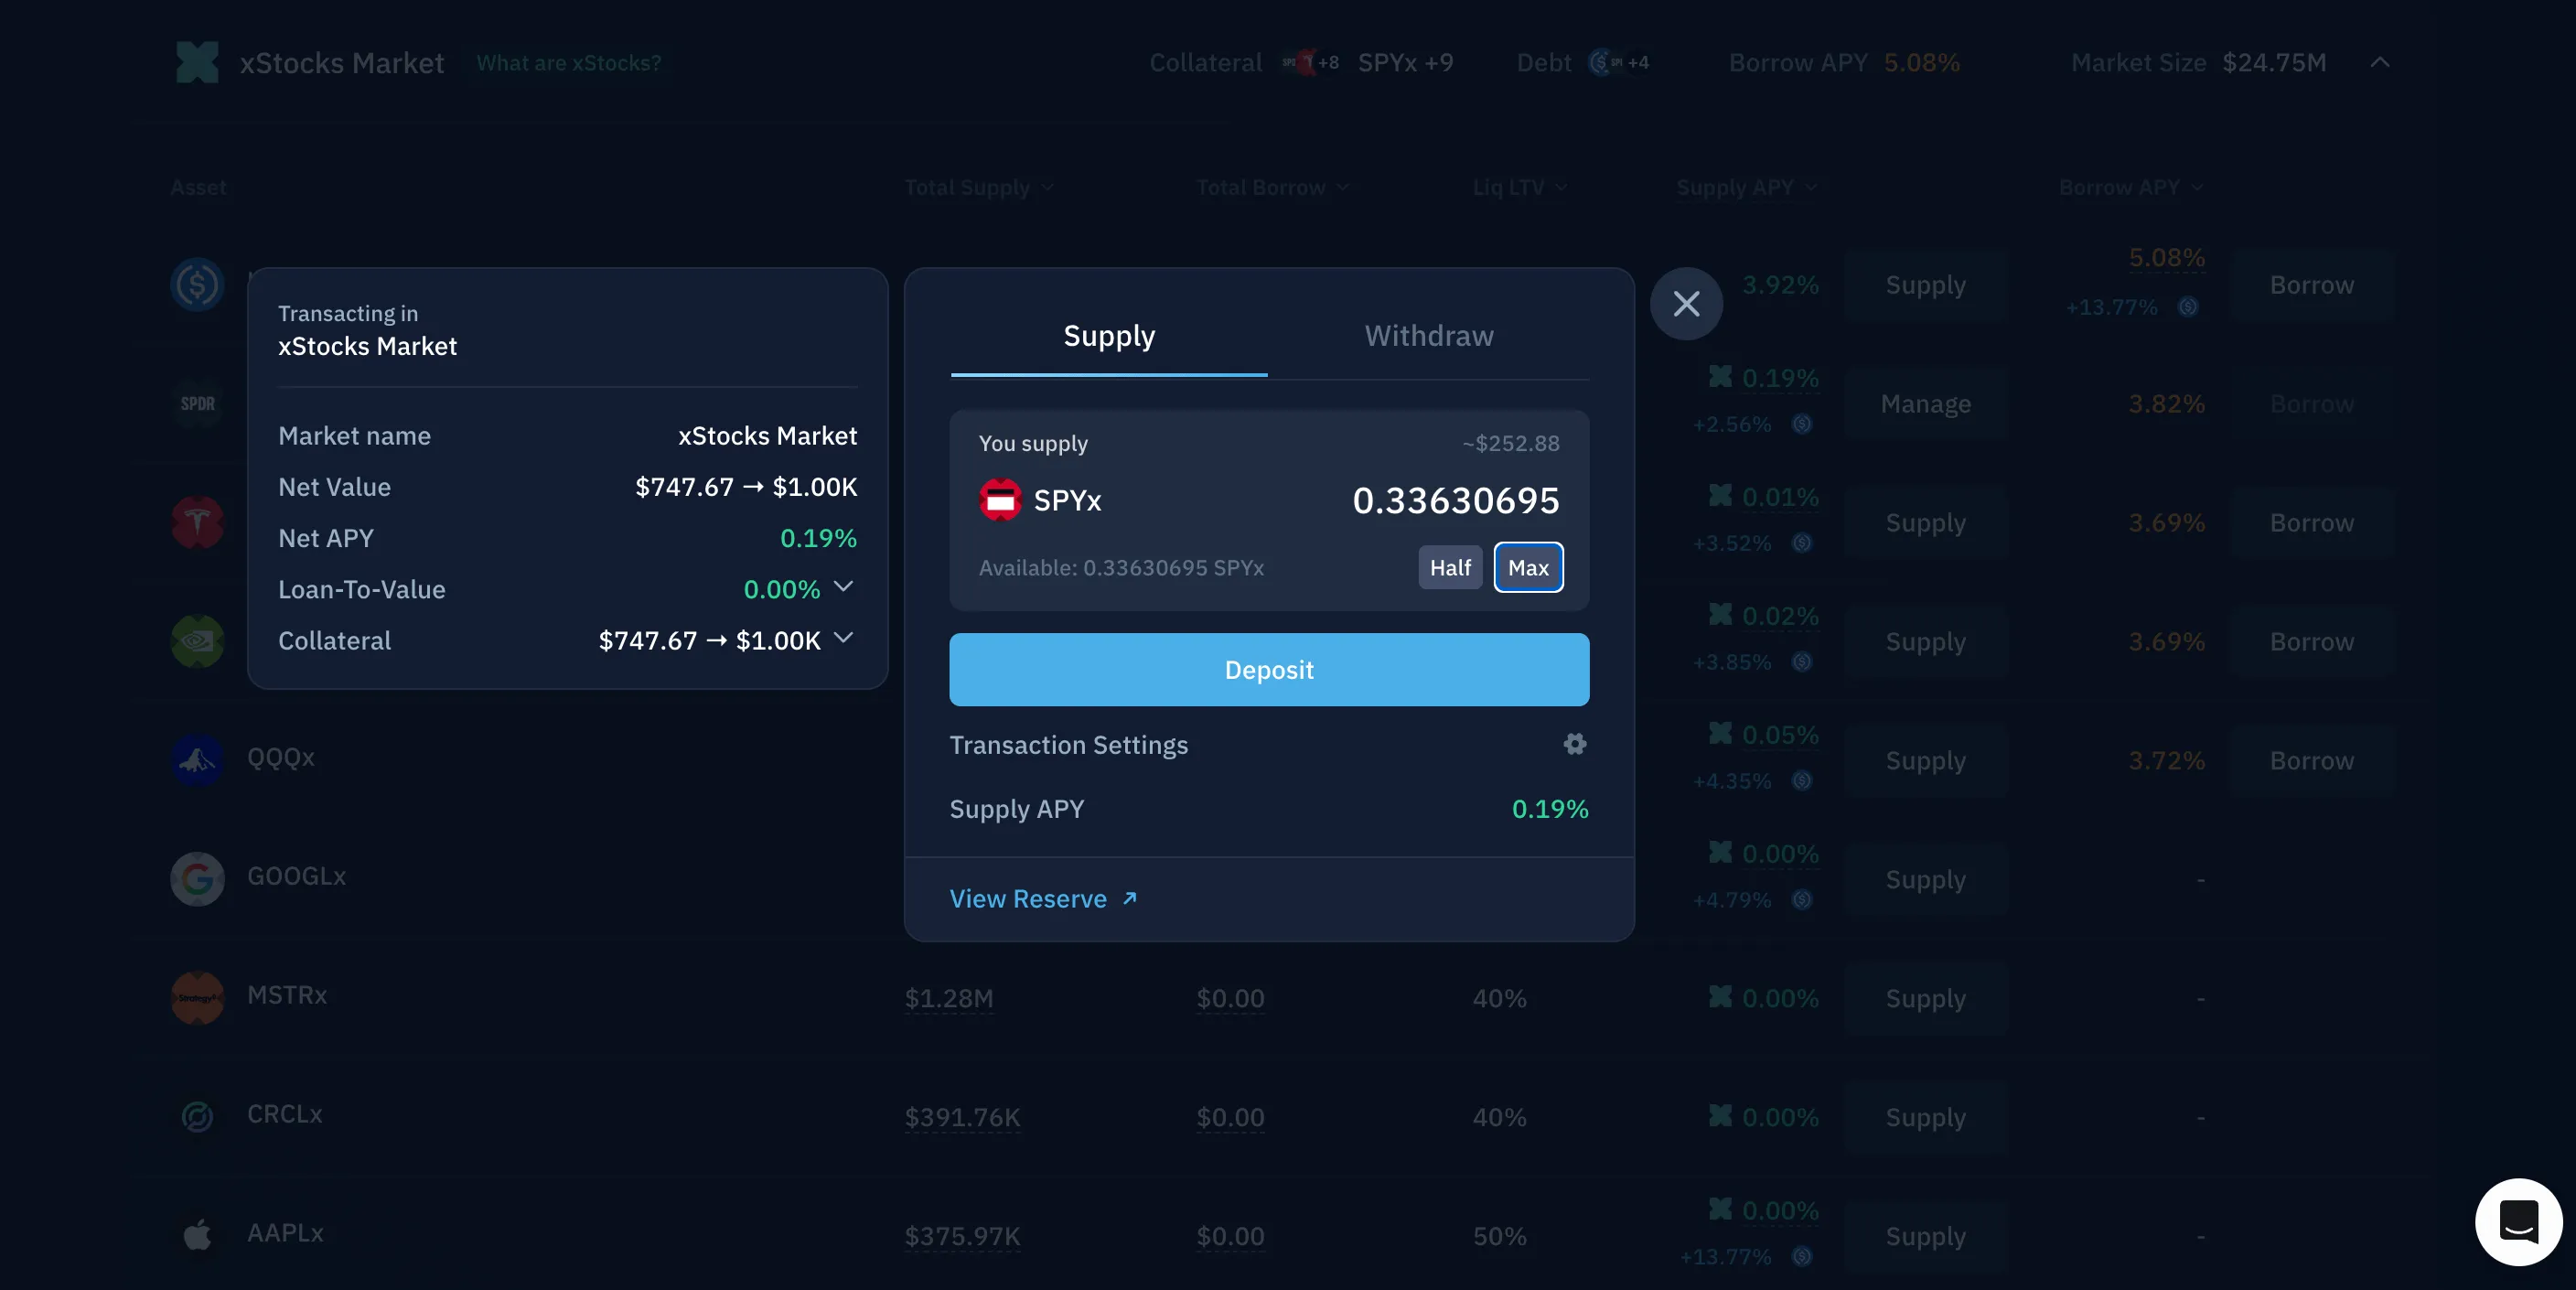Click the USD coin asset icon in the first row
This screenshot has width=2576, height=1290.
coord(197,284)
